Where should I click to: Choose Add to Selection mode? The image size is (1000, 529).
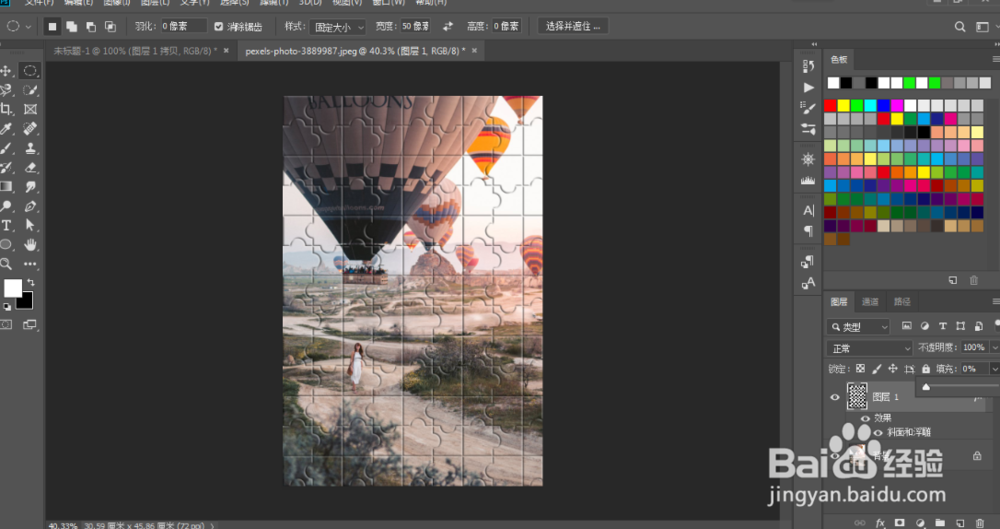tap(71, 26)
